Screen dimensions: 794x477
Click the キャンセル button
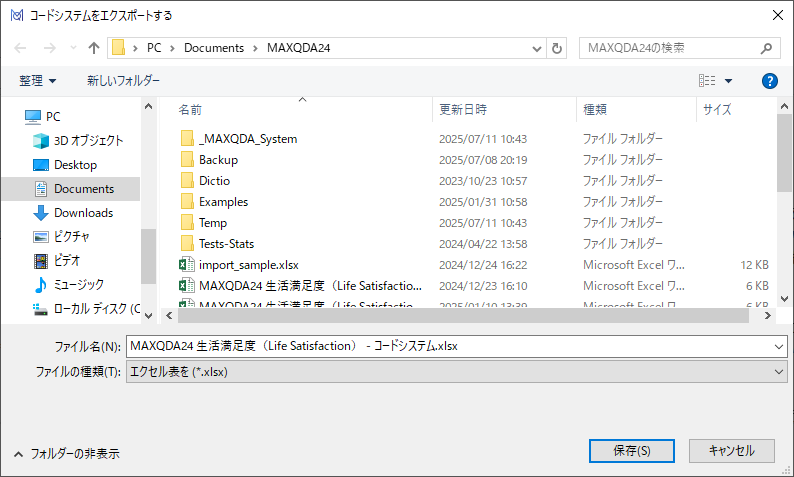[732, 451]
